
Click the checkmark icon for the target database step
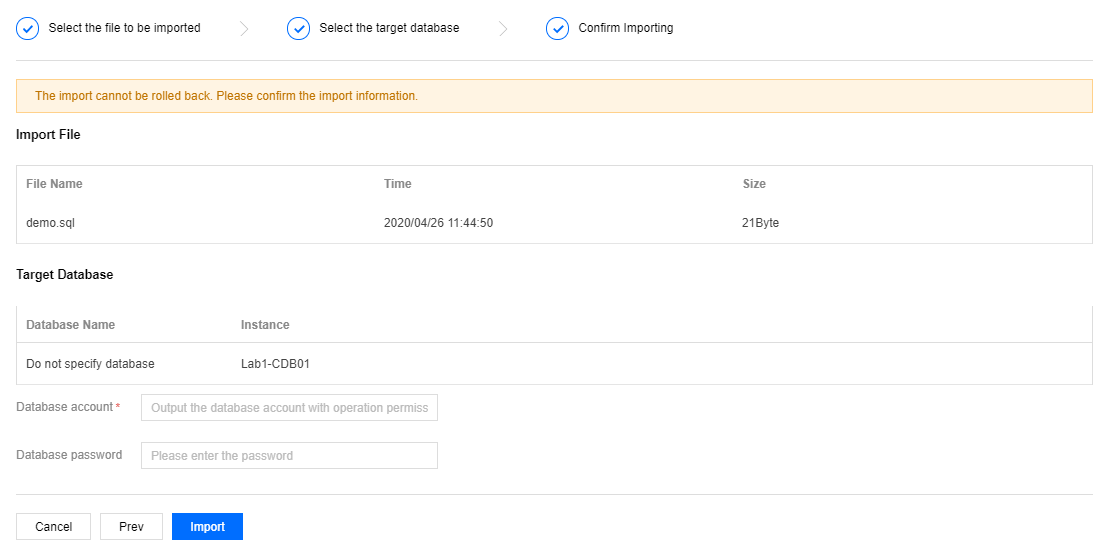(x=298, y=29)
